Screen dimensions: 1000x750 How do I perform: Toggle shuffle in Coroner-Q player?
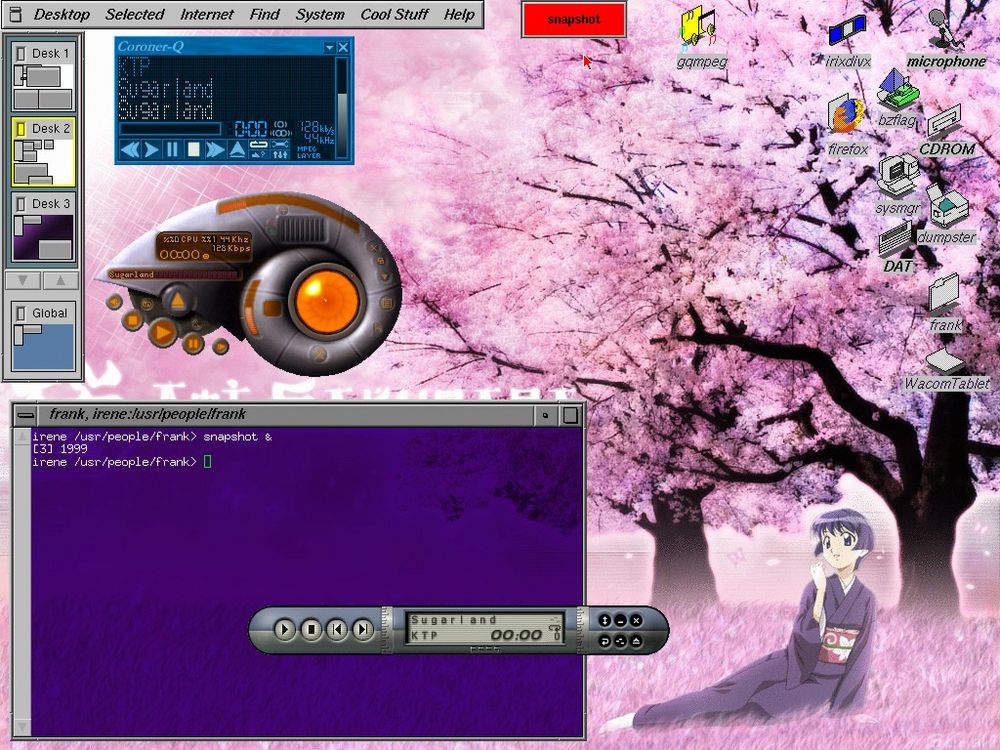point(258,154)
